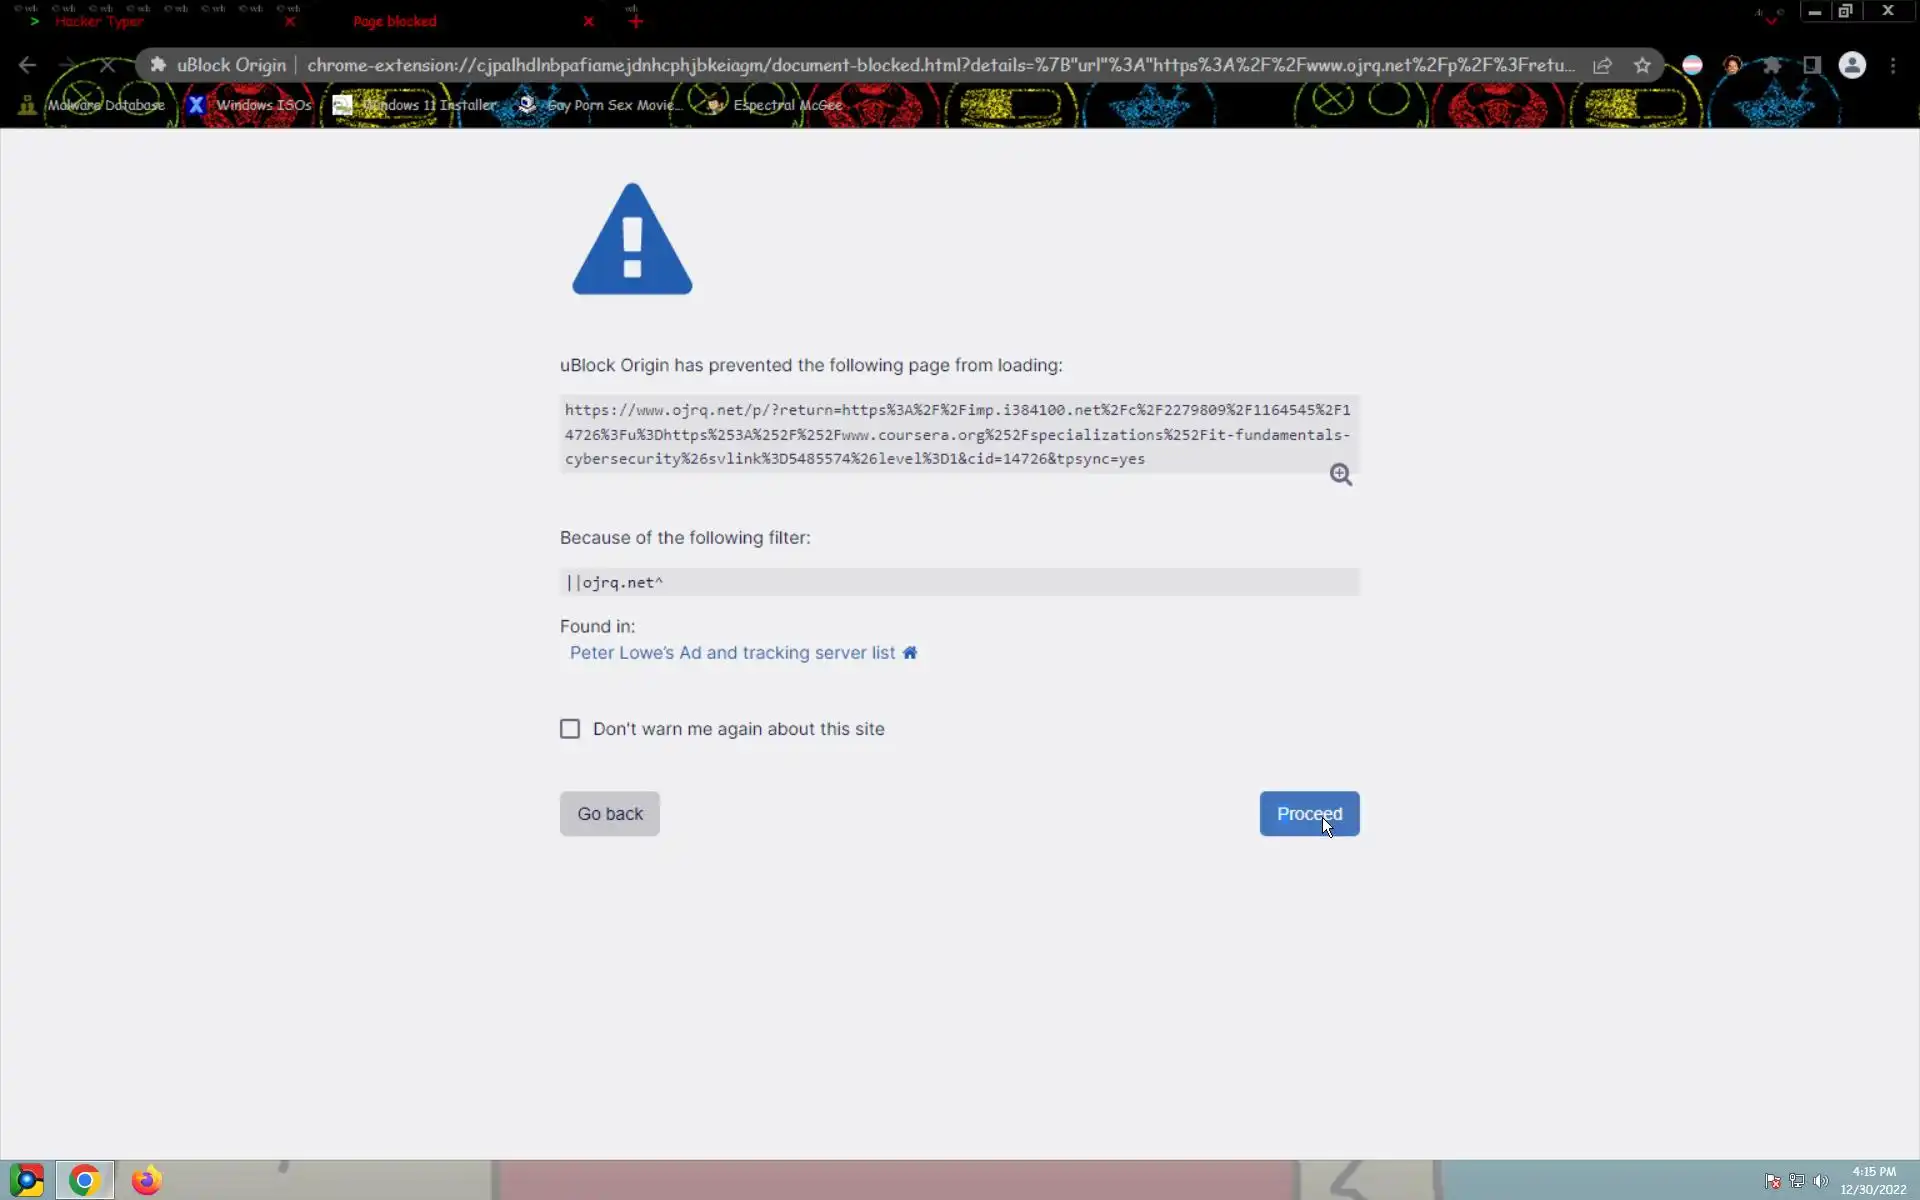
Task: Open Chrome three-dot menu
Action: tap(1893, 65)
